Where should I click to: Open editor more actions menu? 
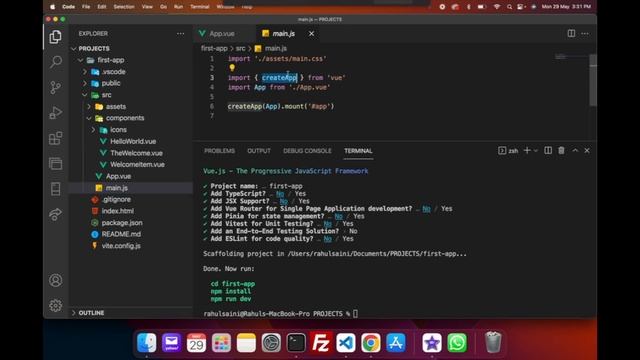tap(585, 33)
